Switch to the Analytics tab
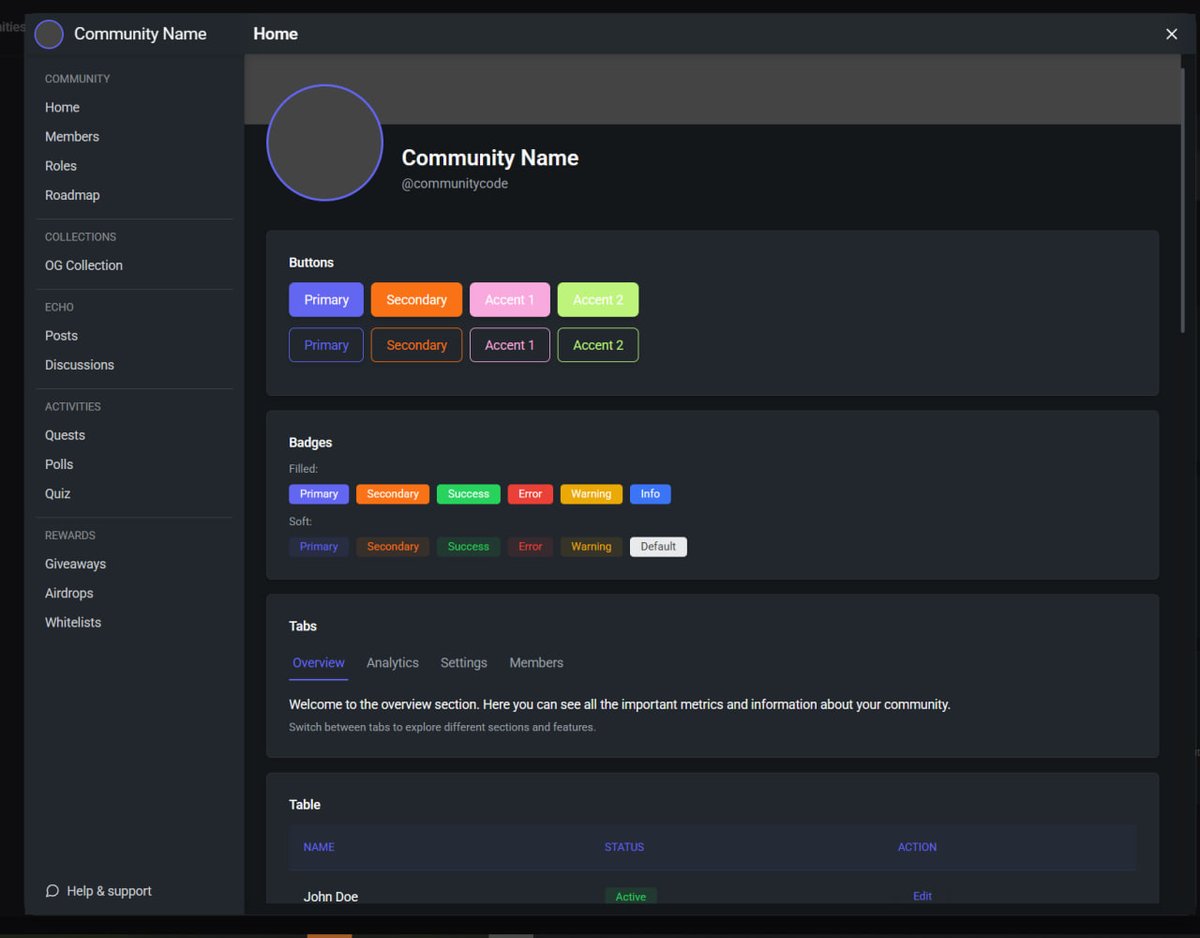This screenshot has height=938, width=1200. [392, 663]
